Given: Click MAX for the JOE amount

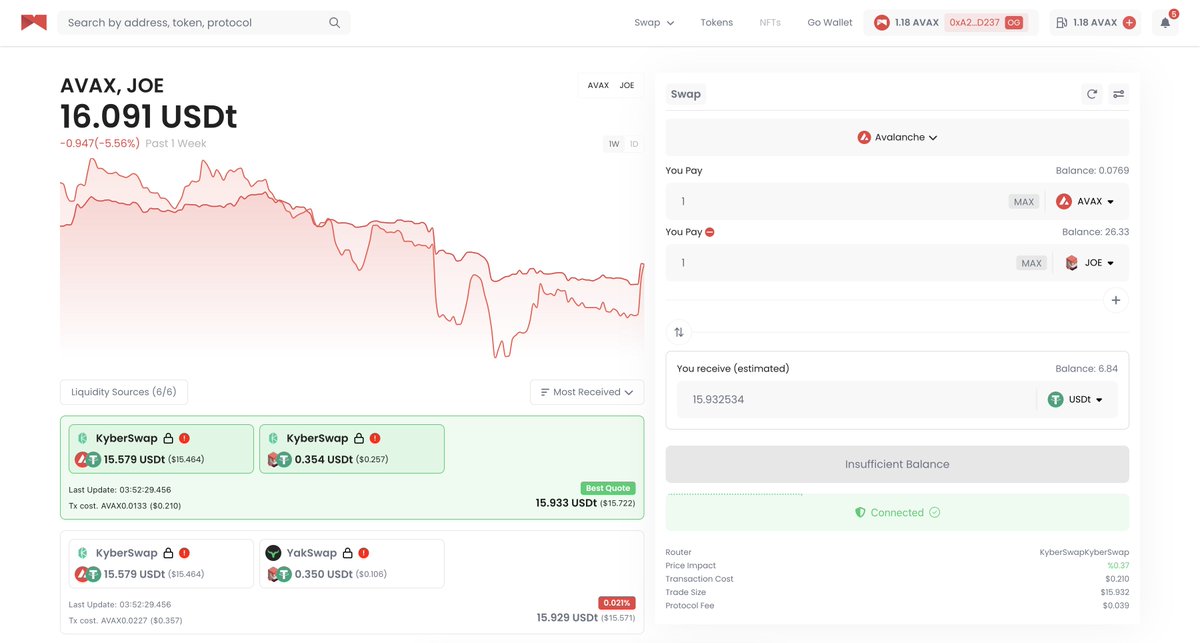Looking at the screenshot, I should [x=1031, y=263].
